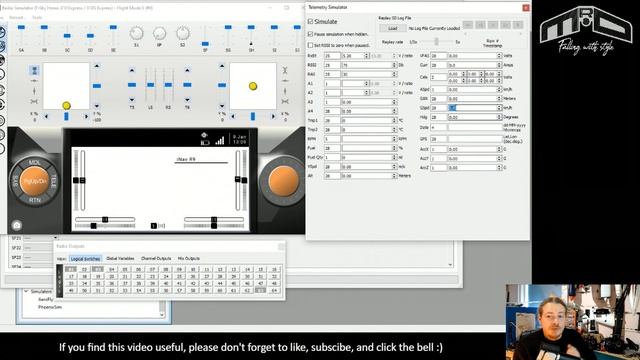Click the RTN key on the radio

[x=35, y=200]
